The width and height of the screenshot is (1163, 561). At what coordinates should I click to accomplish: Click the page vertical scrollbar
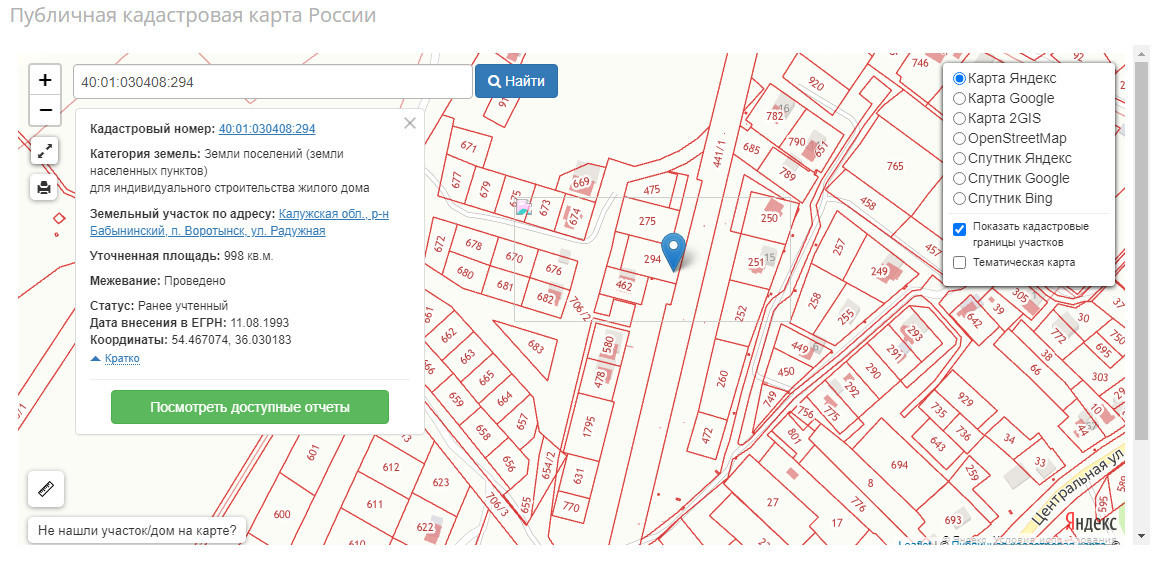click(1141, 252)
